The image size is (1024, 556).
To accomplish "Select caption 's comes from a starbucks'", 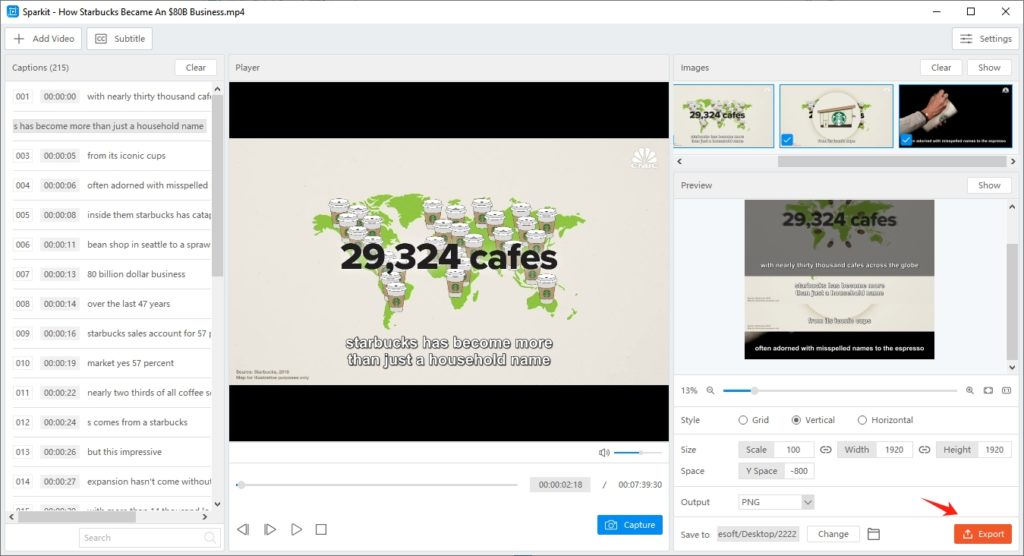I will point(111,422).
